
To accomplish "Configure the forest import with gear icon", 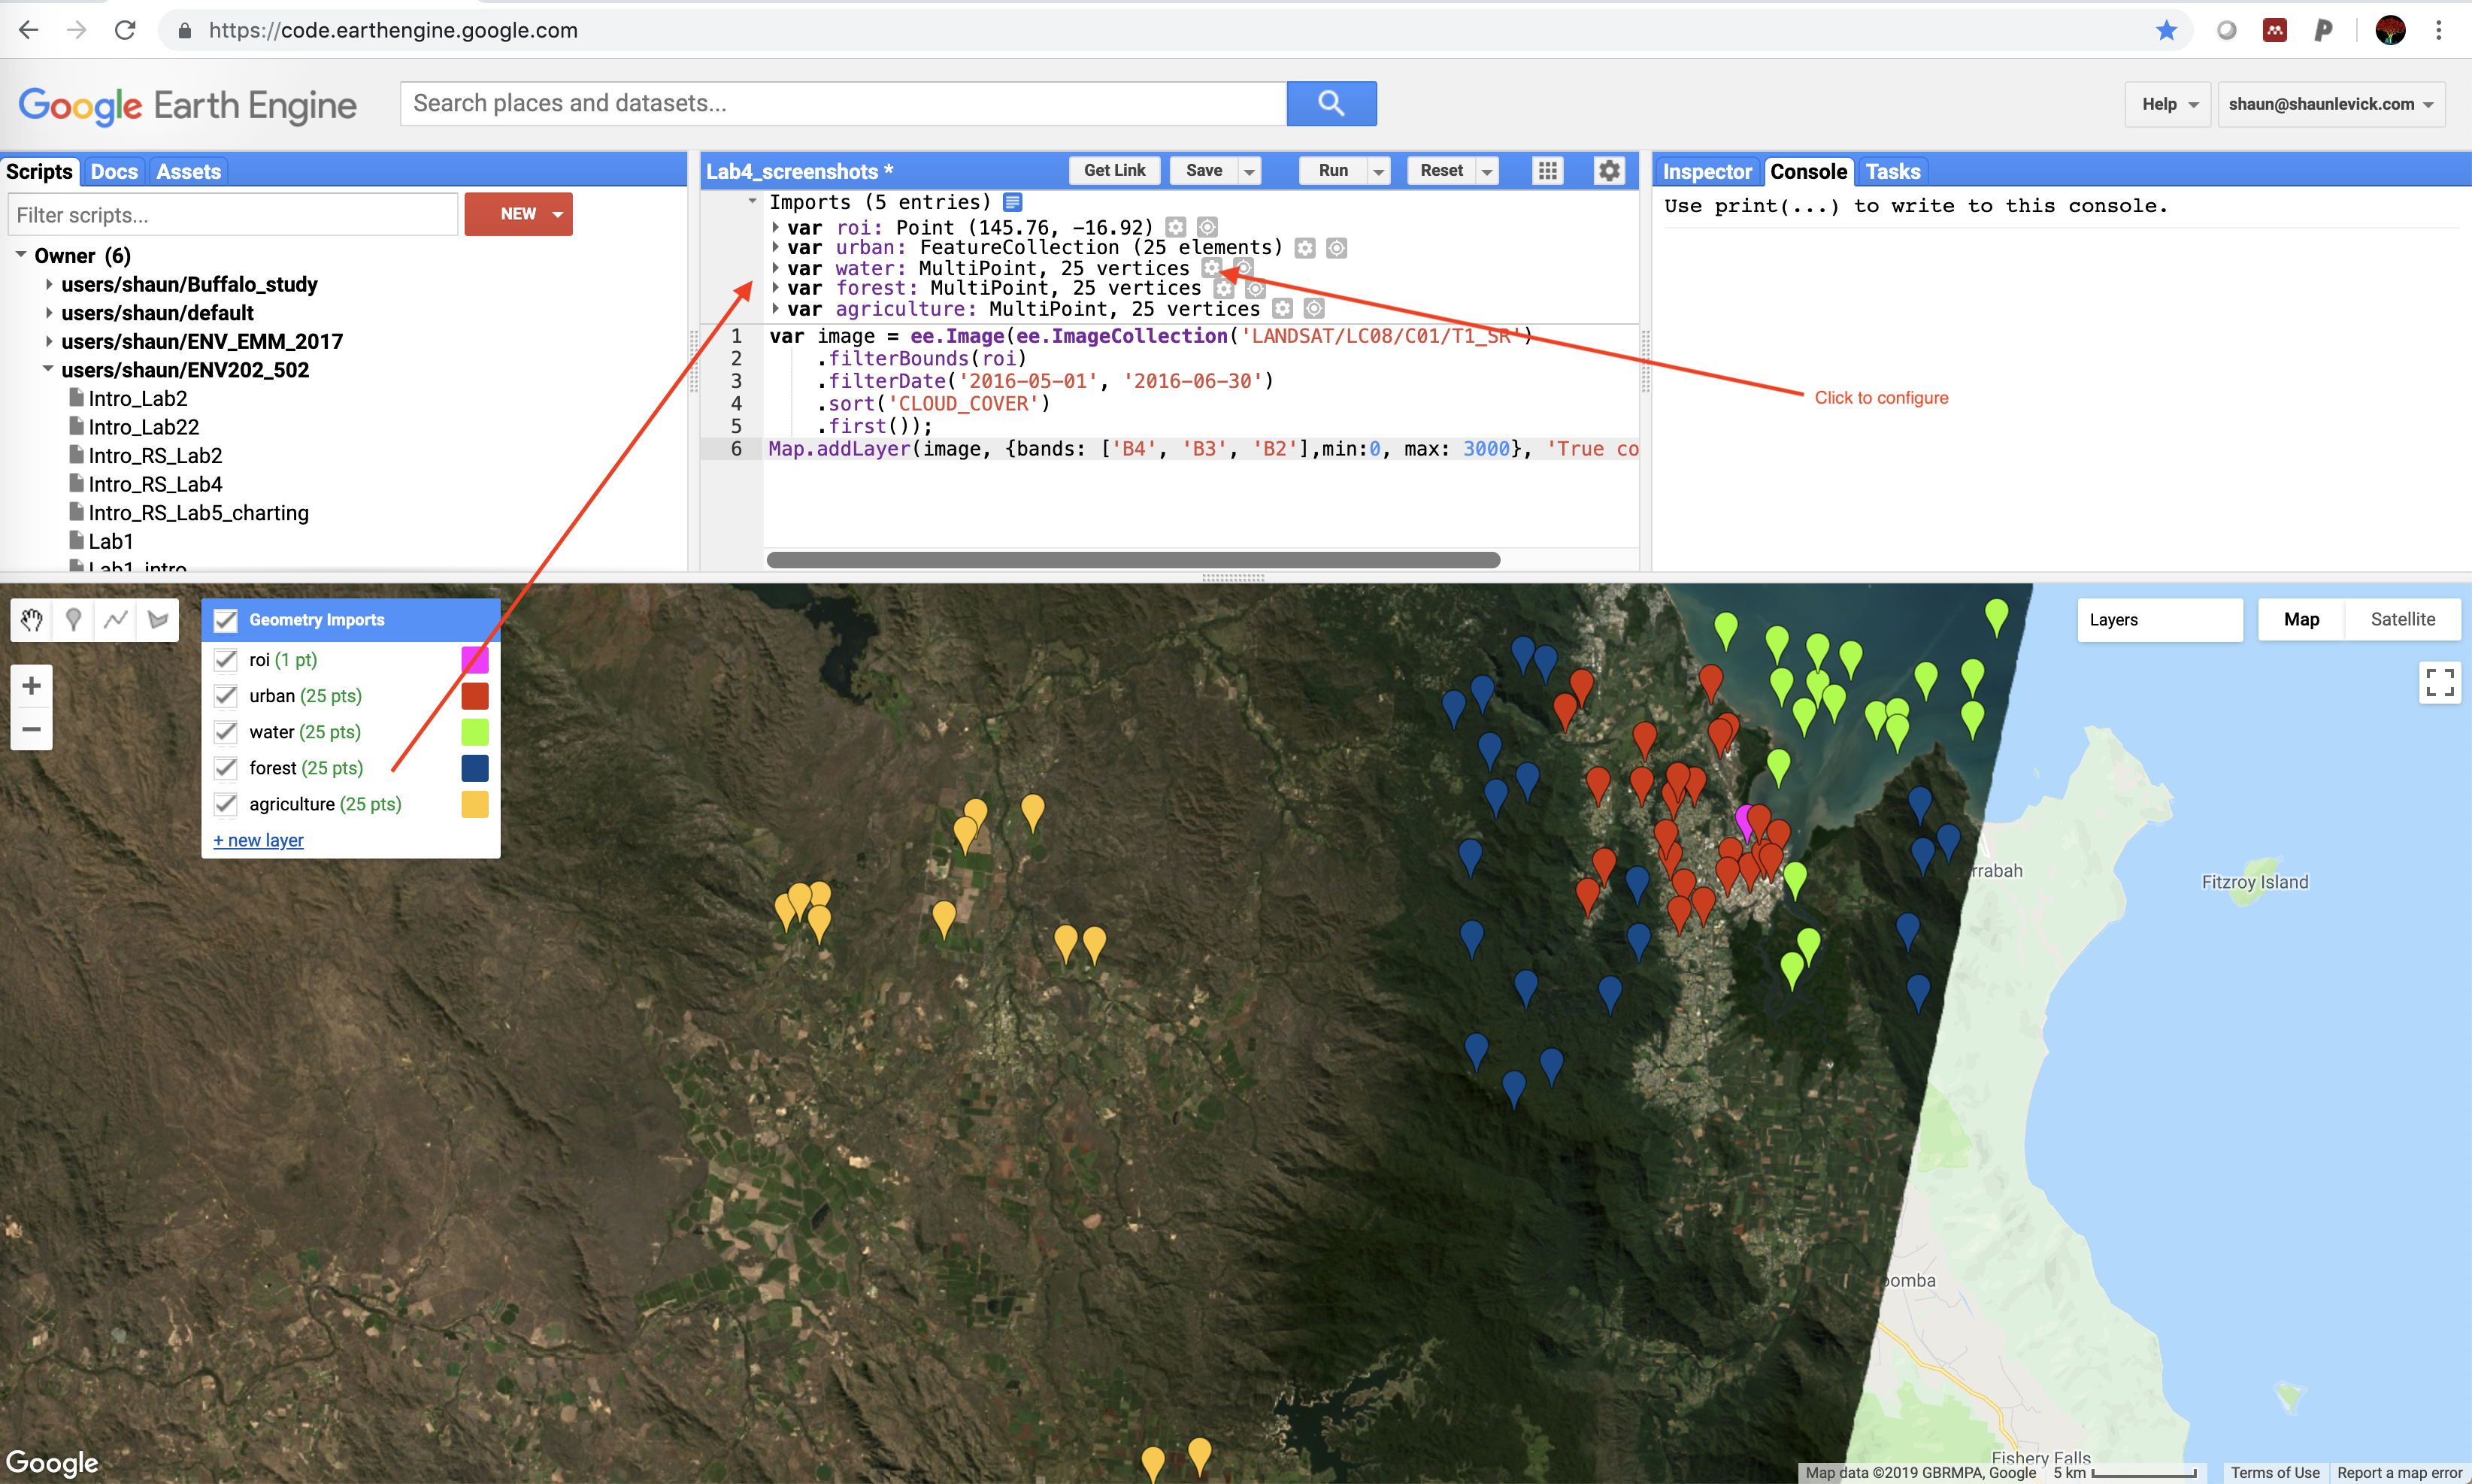I will click(x=1224, y=288).
